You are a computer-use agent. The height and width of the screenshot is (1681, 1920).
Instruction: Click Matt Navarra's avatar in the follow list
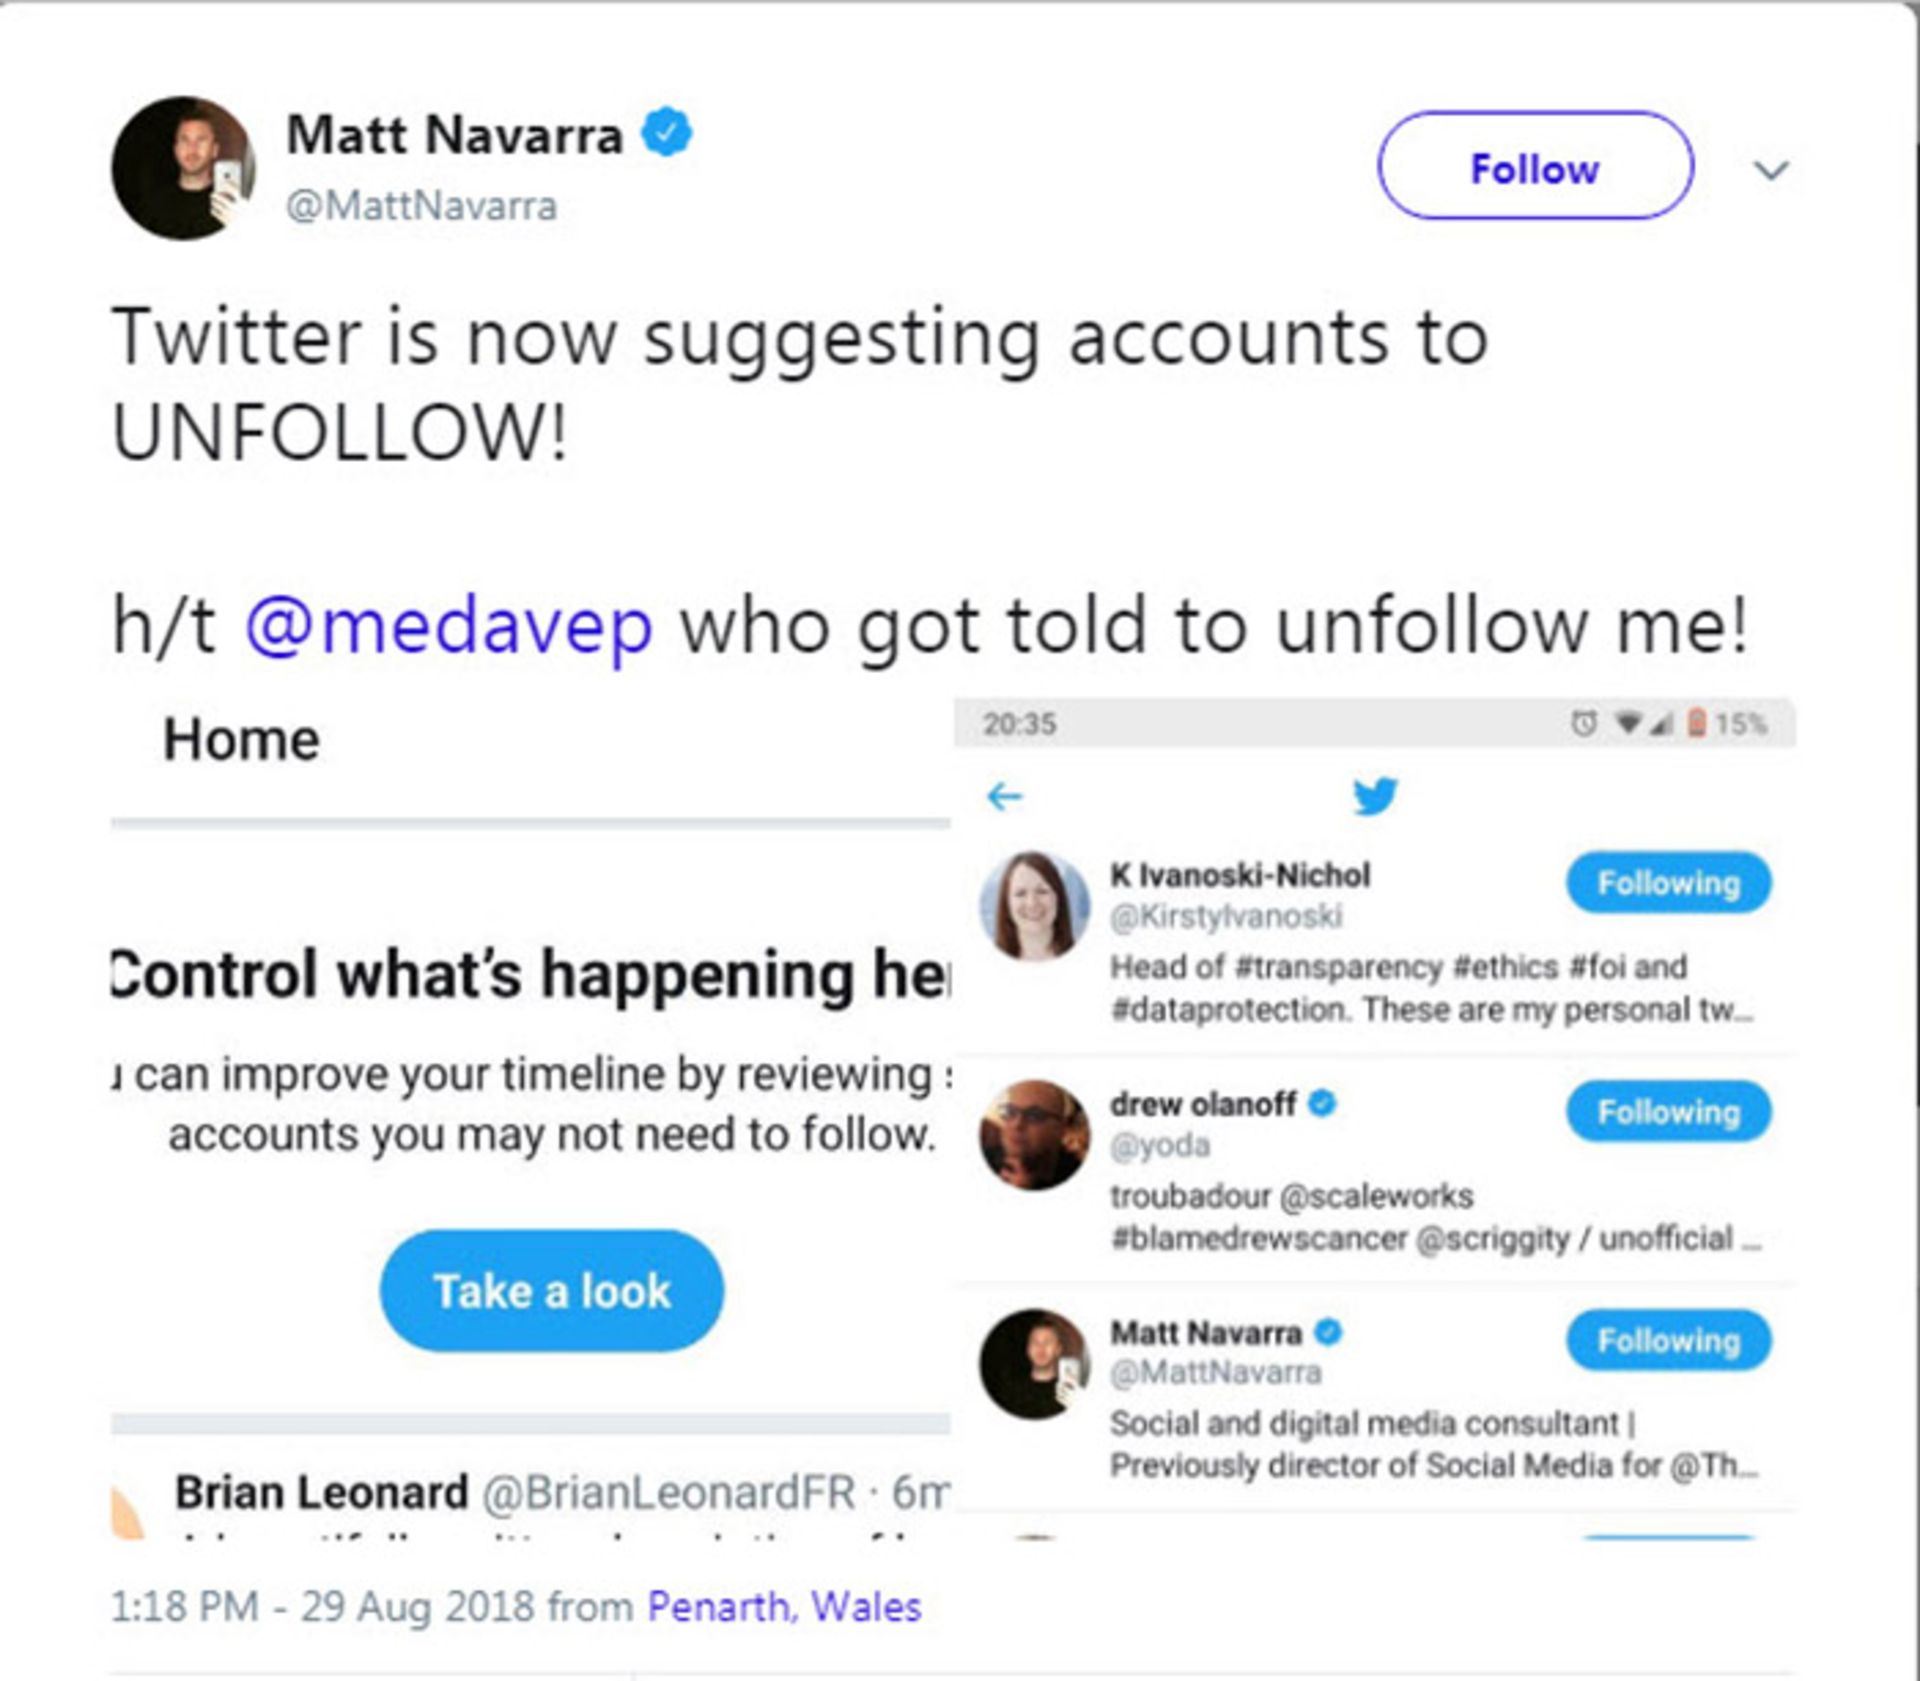[1034, 1363]
